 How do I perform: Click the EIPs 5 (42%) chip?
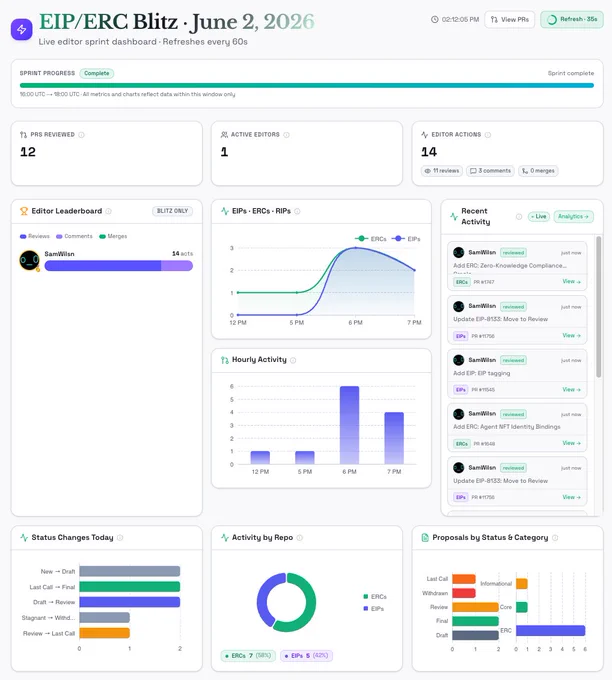pyautogui.click(x=307, y=656)
